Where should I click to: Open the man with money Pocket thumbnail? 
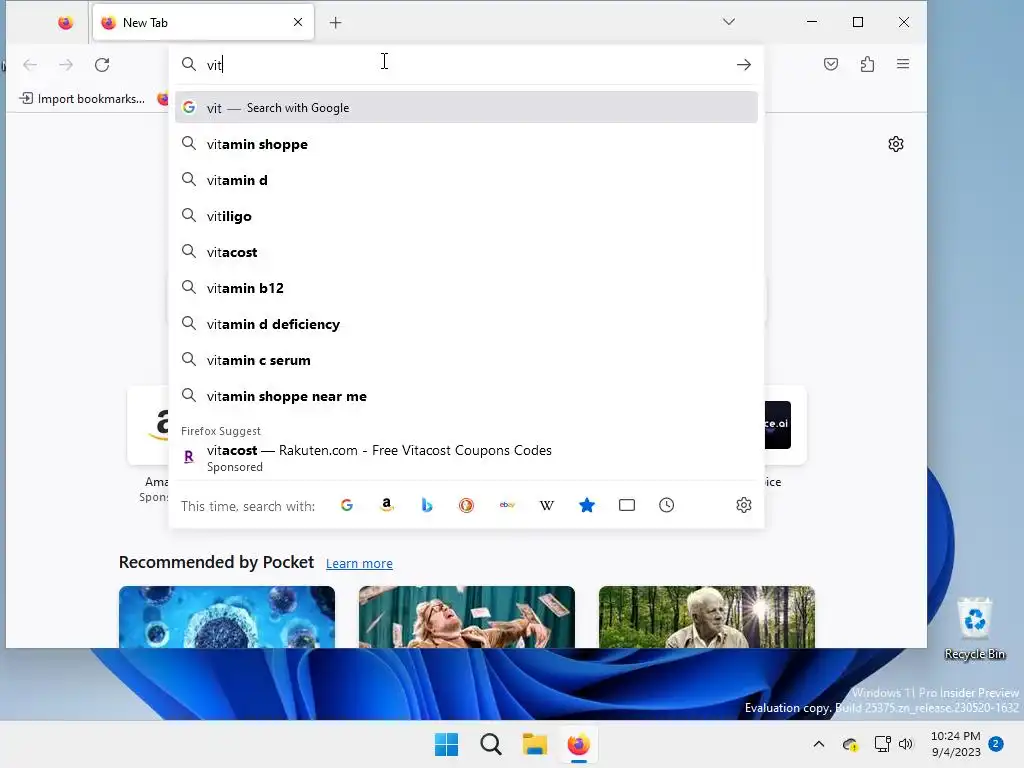tap(467, 617)
